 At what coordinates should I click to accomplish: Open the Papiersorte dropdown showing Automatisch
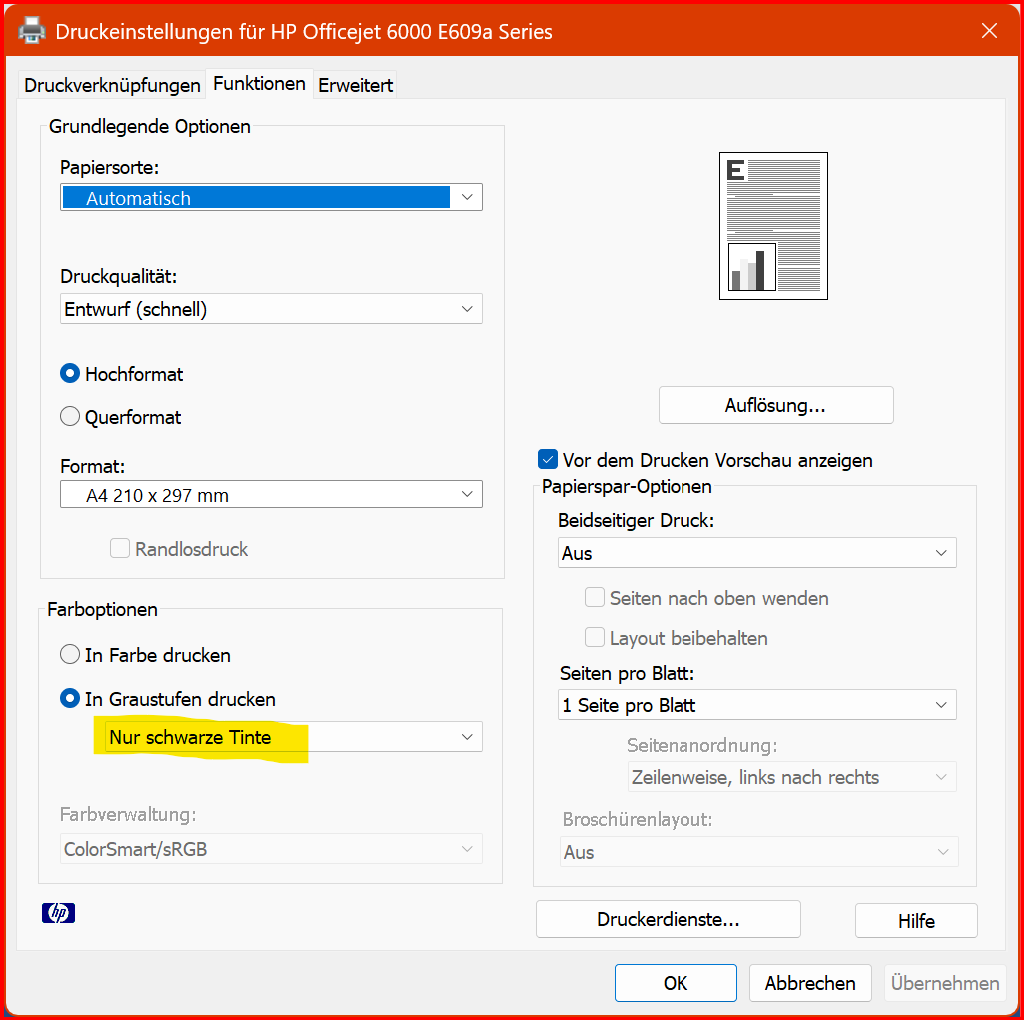(271, 197)
